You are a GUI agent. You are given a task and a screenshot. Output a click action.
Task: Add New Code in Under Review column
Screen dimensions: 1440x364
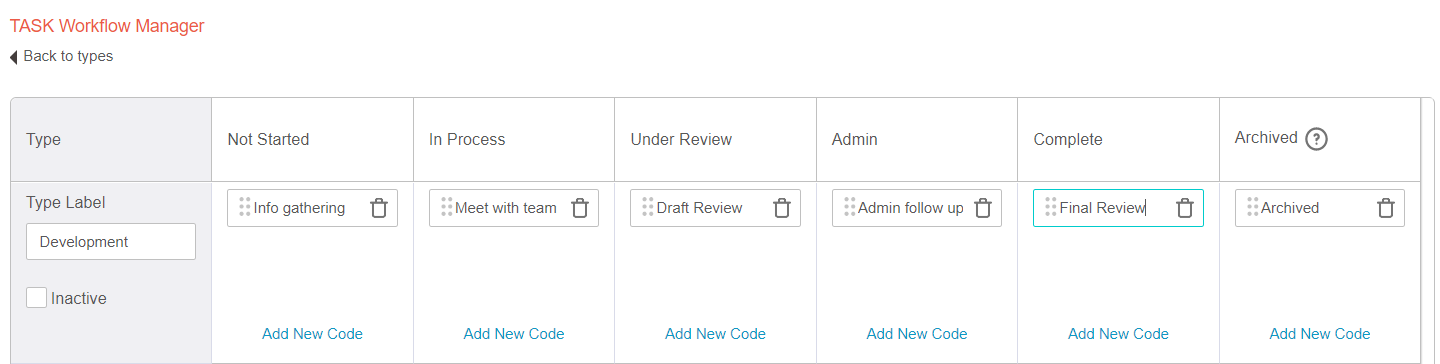pyautogui.click(x=715, y=334)
